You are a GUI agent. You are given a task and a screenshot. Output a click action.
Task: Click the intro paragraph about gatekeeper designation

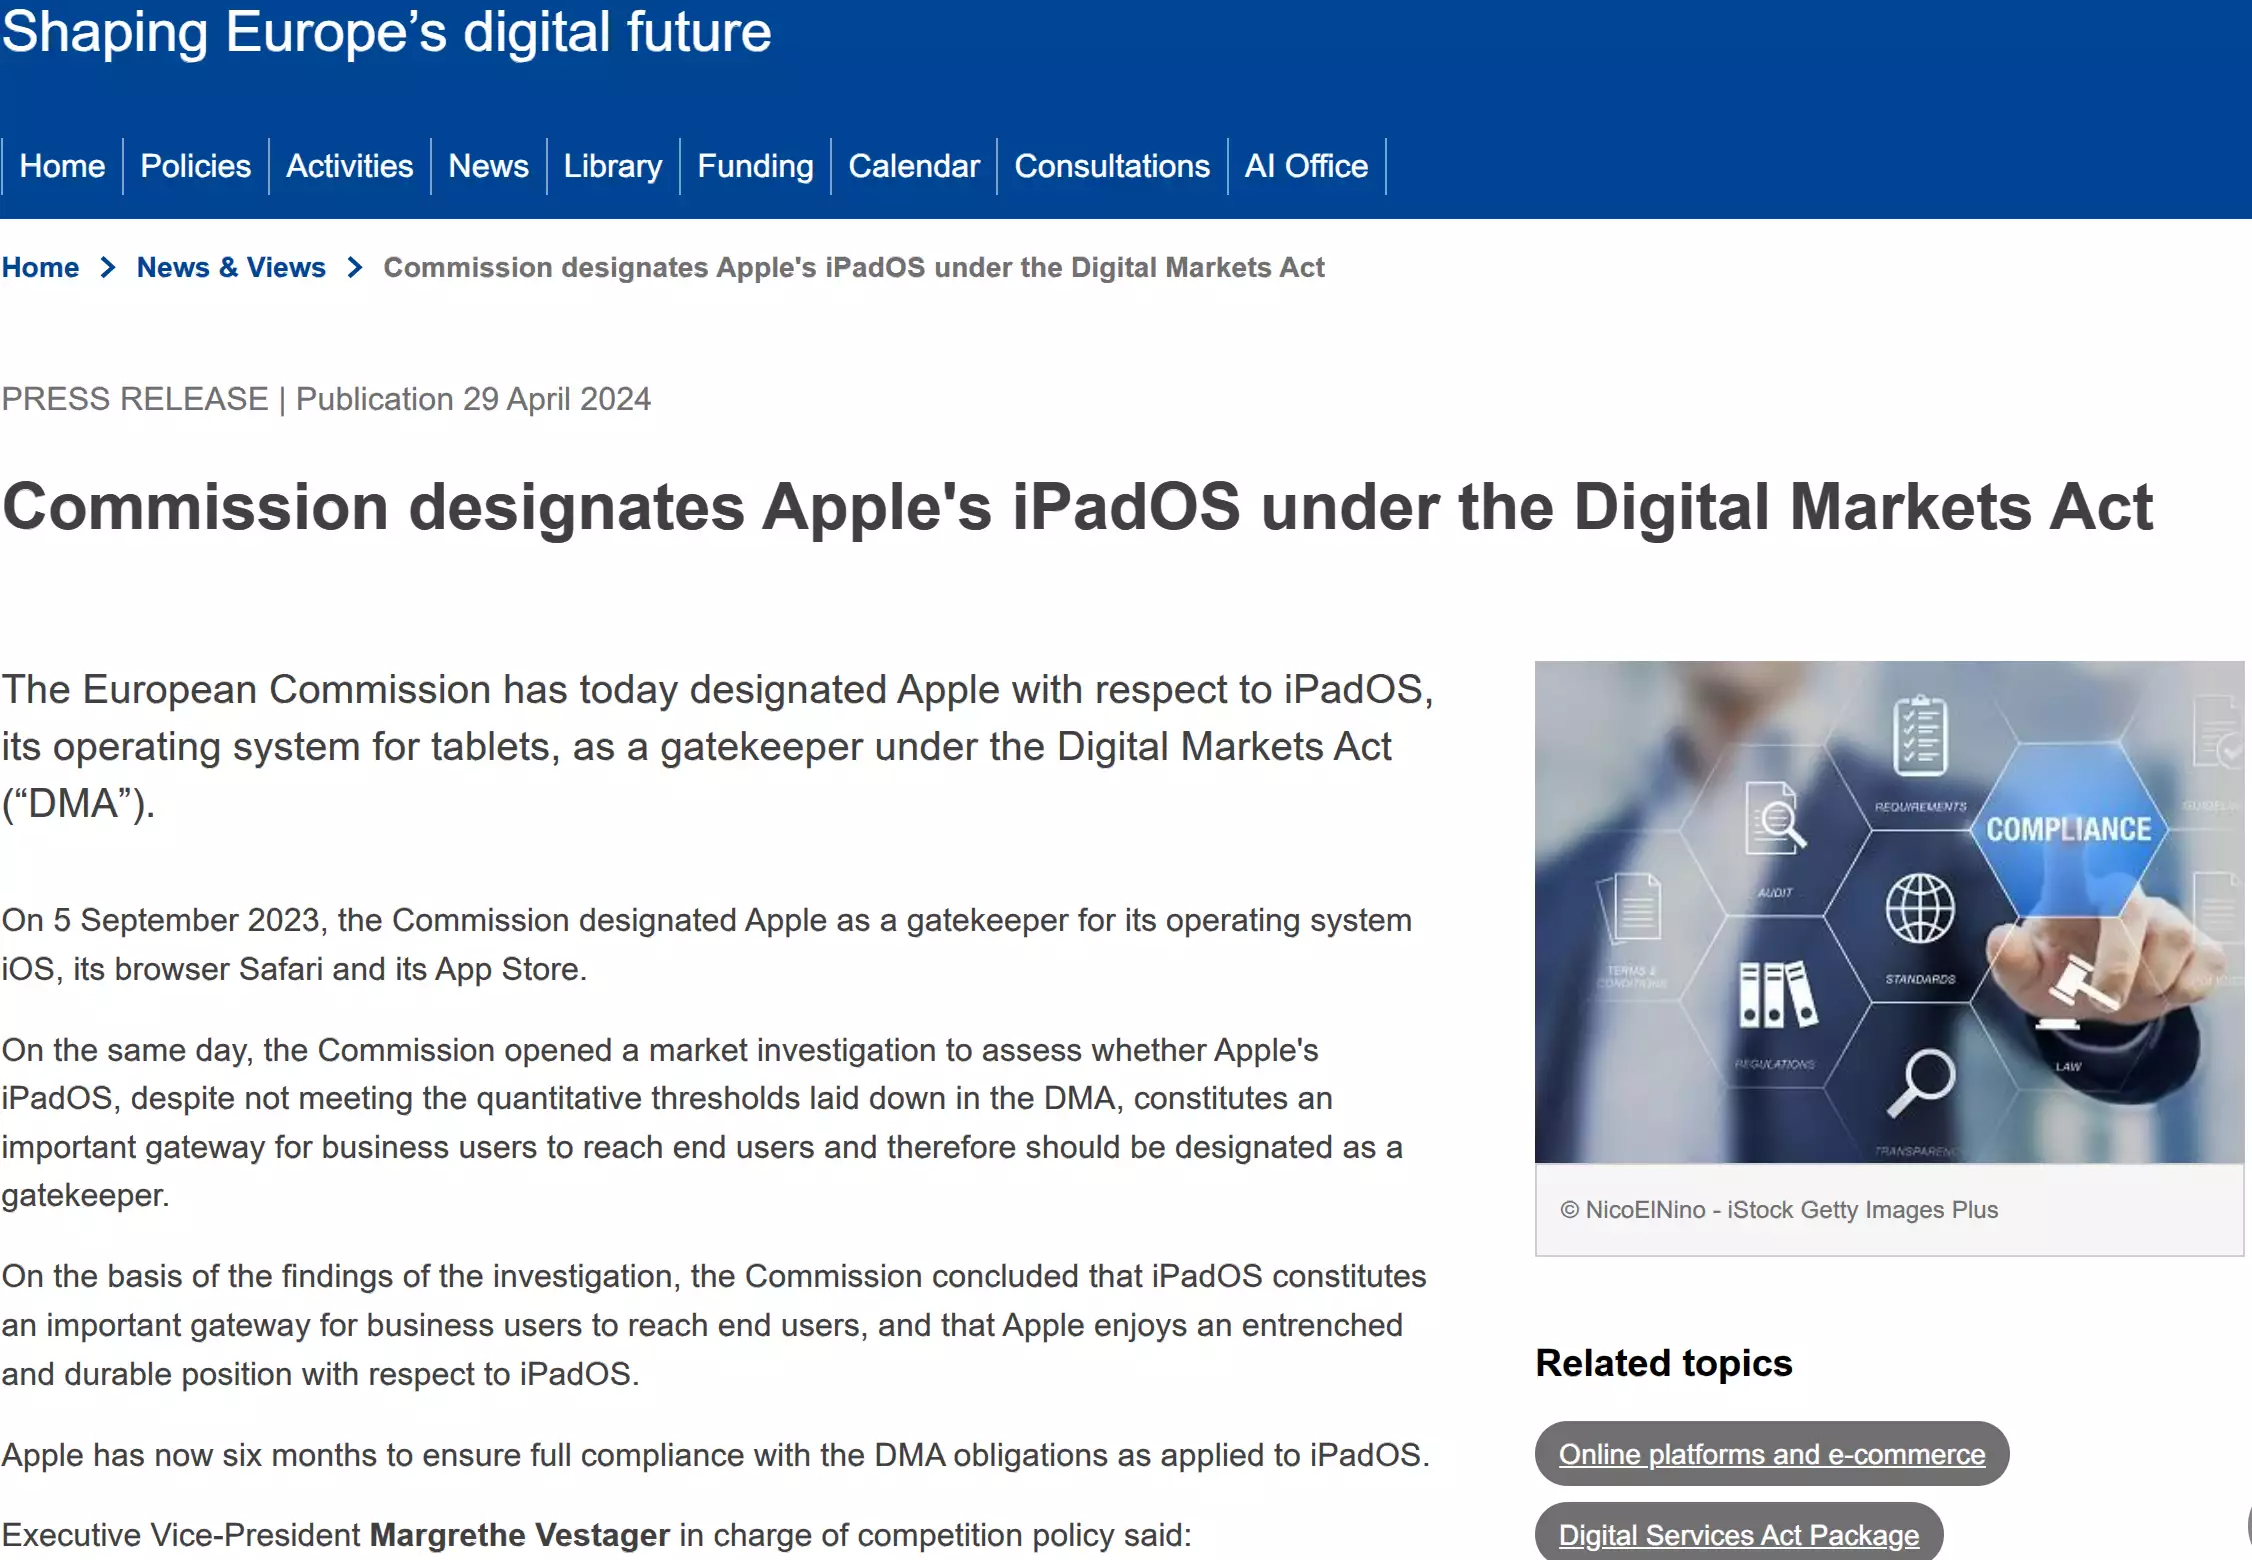(718, 746)
